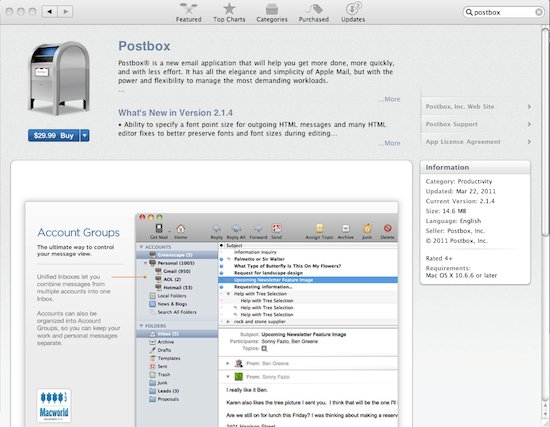
Task: Select the Greenscape account row
Action: [x=177, y=255]
